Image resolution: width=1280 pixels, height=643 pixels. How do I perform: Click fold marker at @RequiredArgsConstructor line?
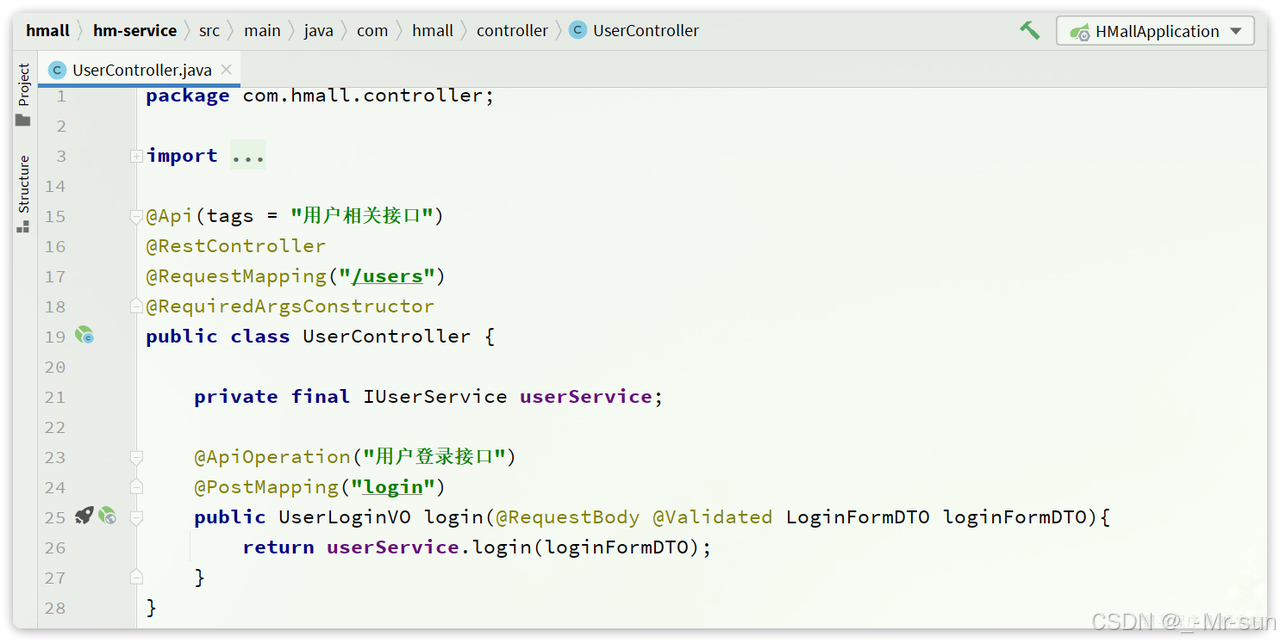[136, 306]
